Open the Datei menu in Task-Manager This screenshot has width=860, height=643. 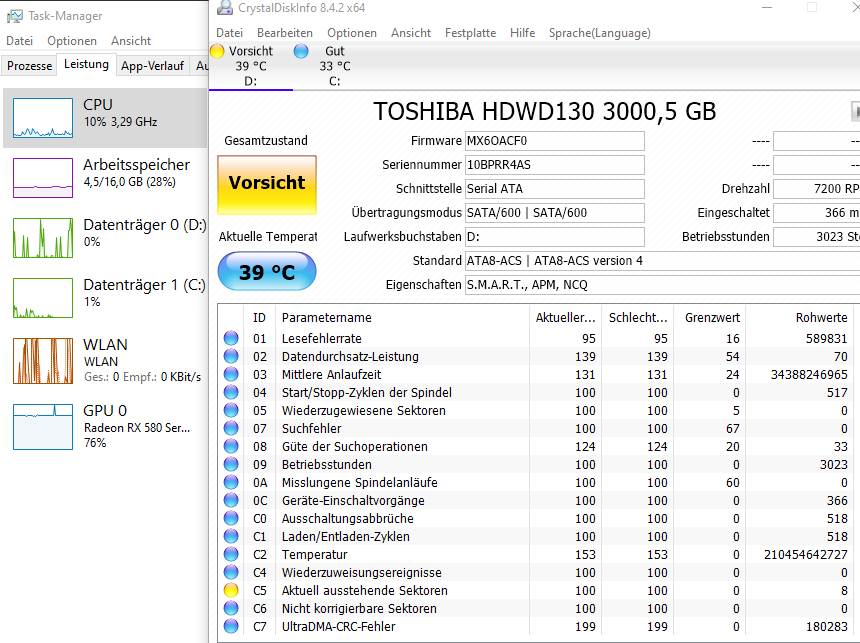click(20, 41)
